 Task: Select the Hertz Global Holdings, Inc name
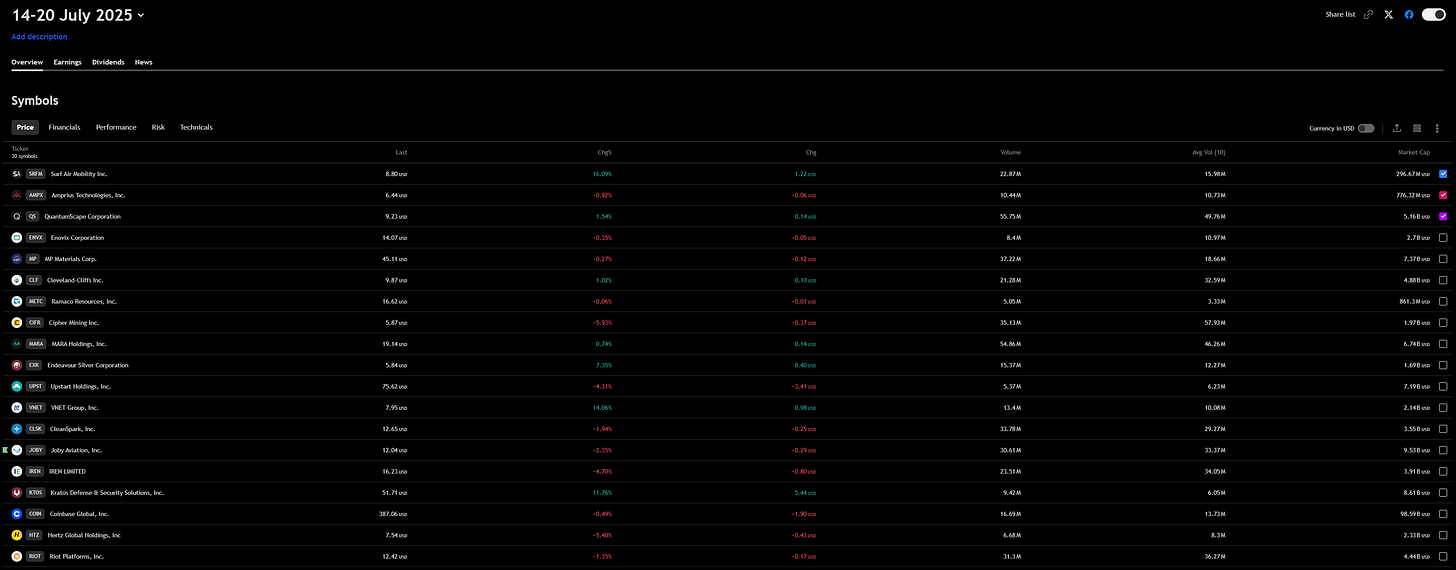coord(84,535)
